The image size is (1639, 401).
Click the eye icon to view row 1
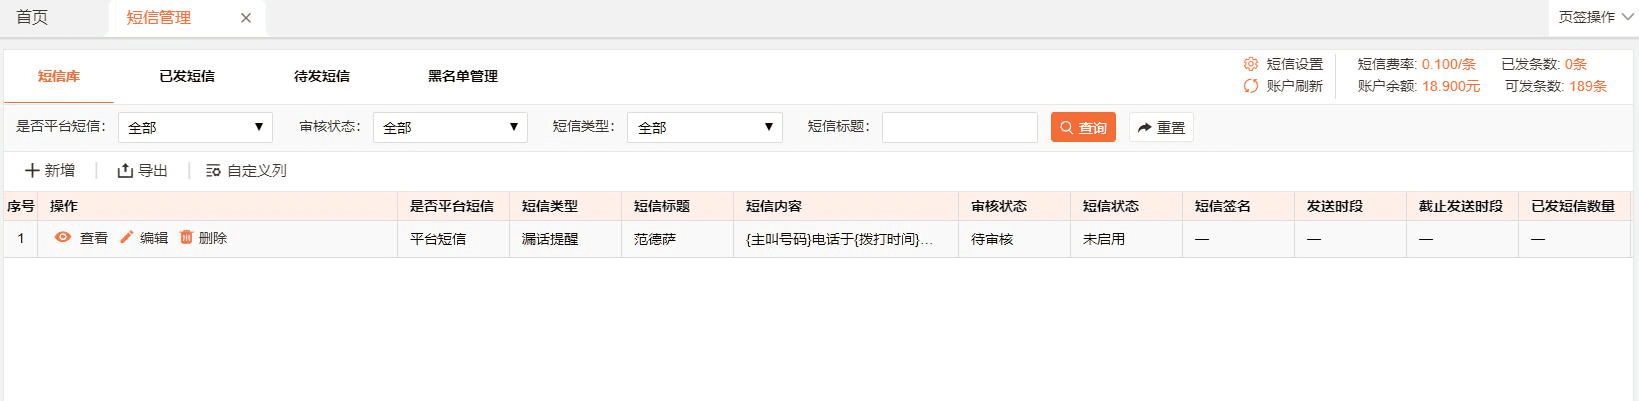(63, 238)
